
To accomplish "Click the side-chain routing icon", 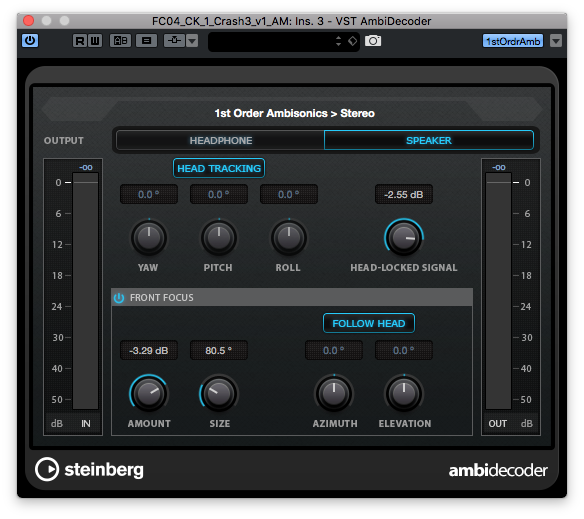I will [x=174, y=41].
